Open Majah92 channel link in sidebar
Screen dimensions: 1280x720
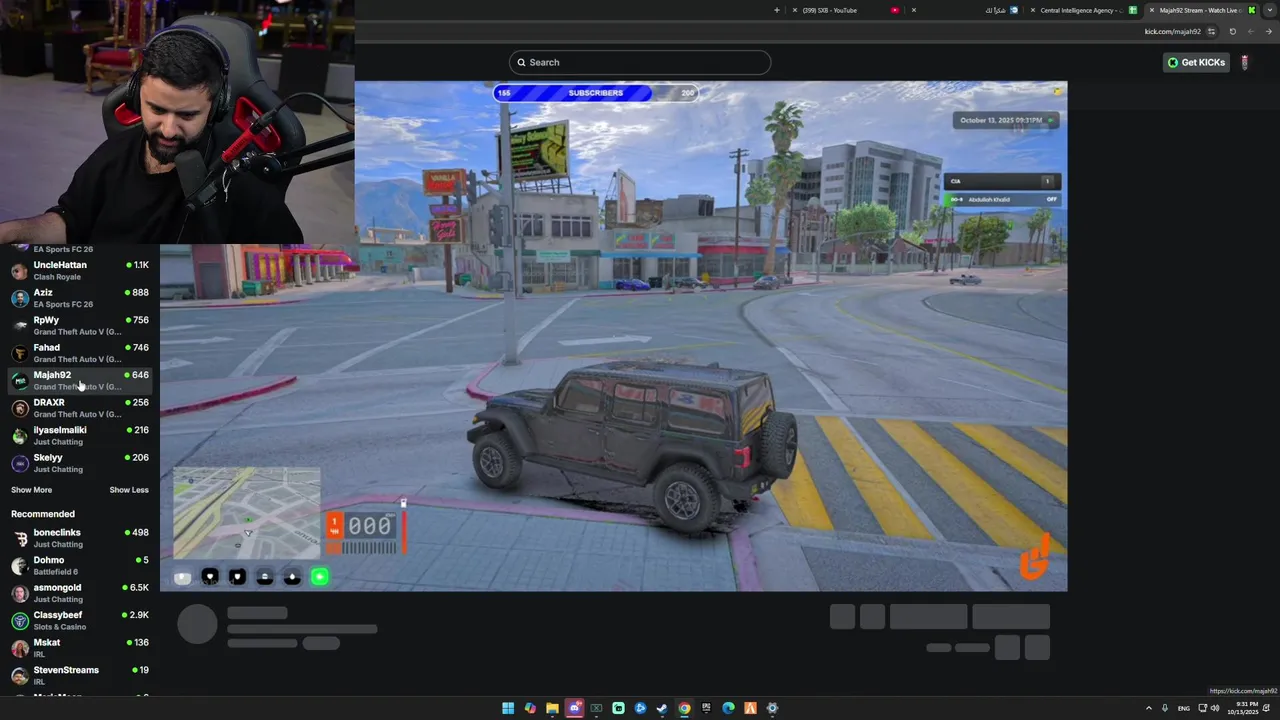80,380
